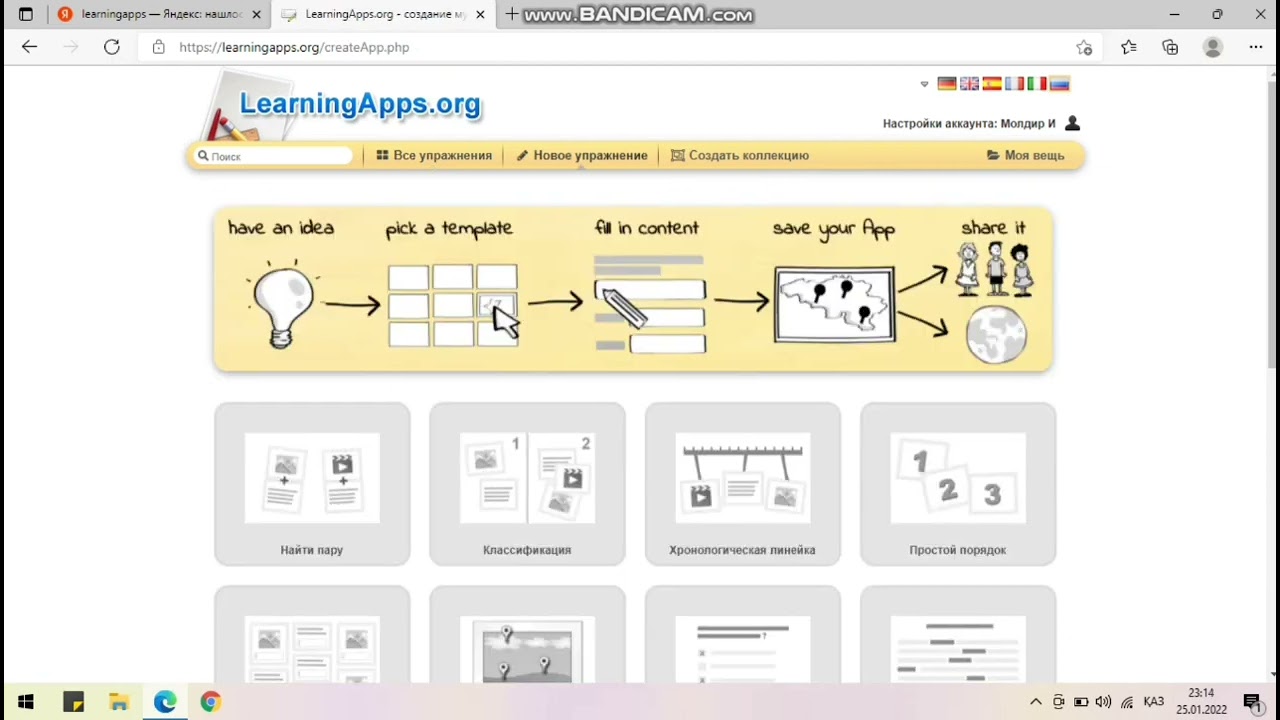Change input language ҚАЗ indicator
Screen dimensions: 1280x720
(1153, 702)
